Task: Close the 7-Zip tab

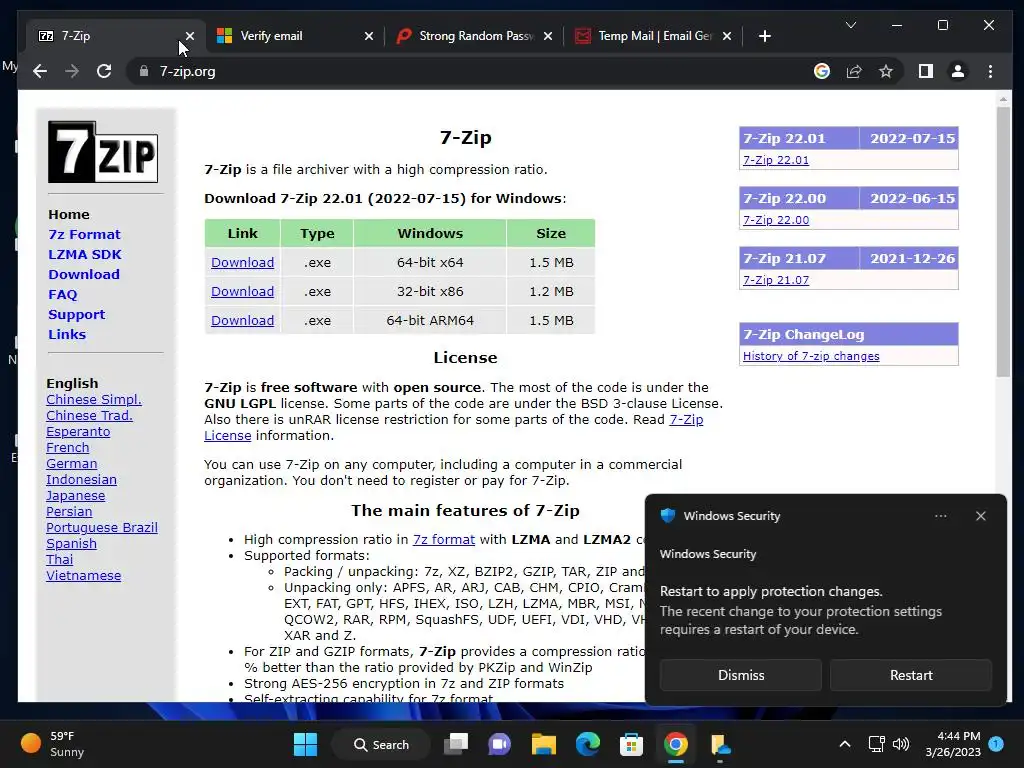Action: coord(189,36)
